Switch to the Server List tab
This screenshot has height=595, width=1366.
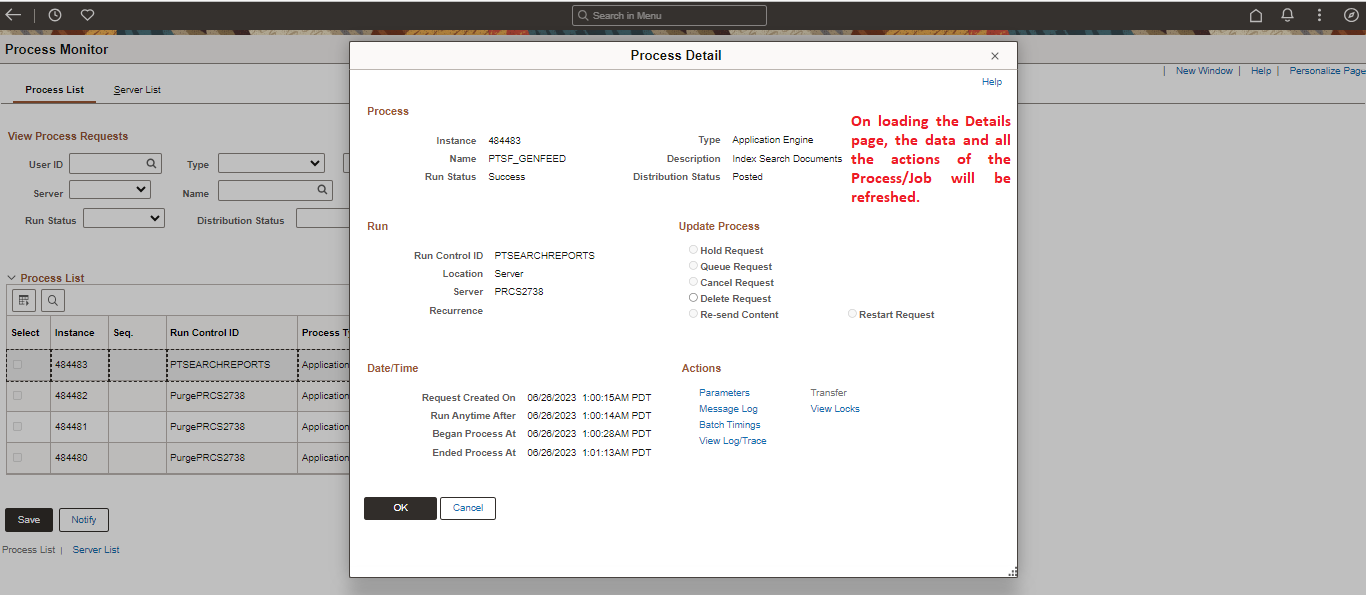(x=136, y=89)
